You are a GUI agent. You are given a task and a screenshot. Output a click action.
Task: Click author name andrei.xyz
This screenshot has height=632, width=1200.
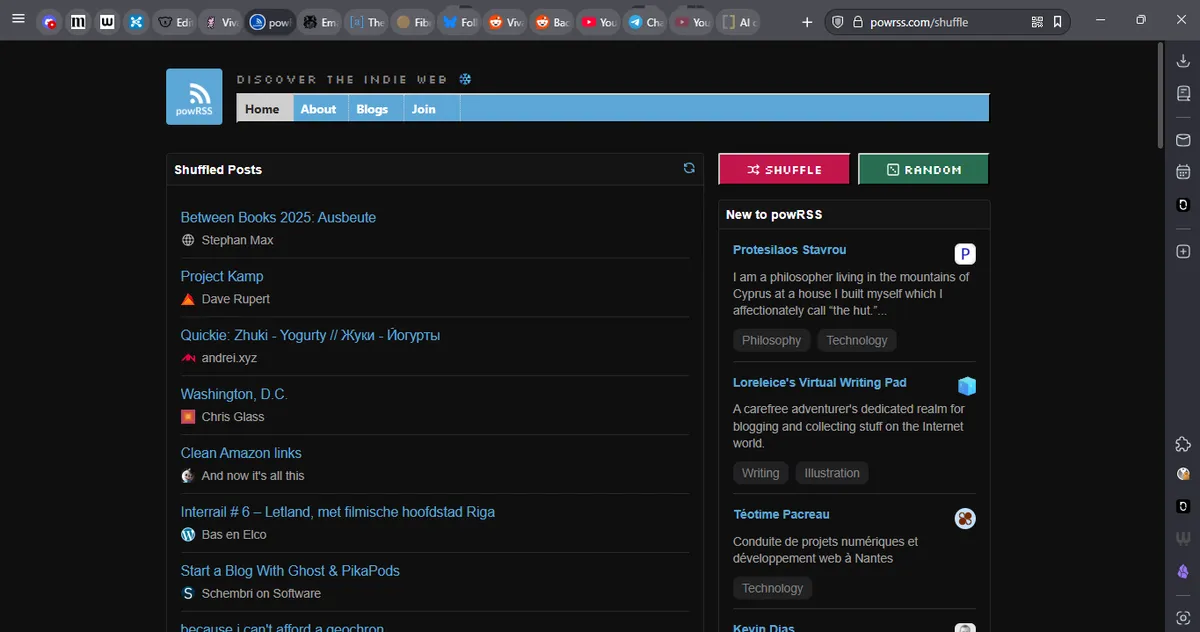[x=229, y=358]
